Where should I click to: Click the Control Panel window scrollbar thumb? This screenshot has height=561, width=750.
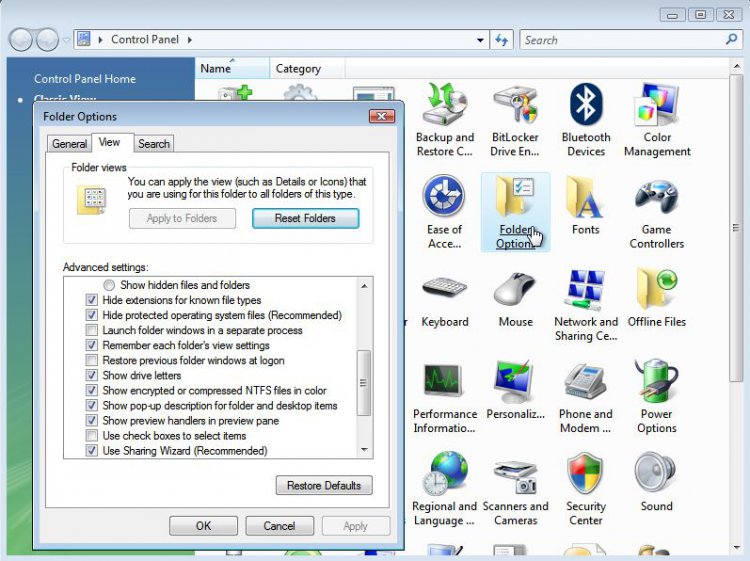[736, 228]
